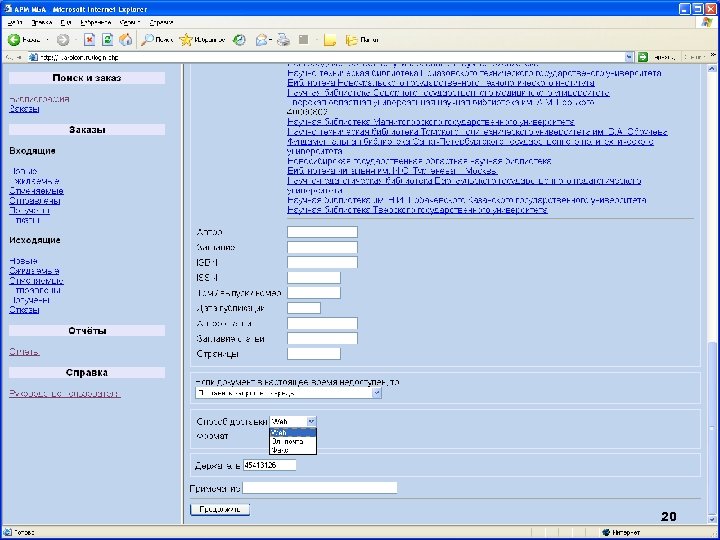This screenshot has height=540, width=720.
Task: Open the Сервис menu
Action: (x=130, y=22)
